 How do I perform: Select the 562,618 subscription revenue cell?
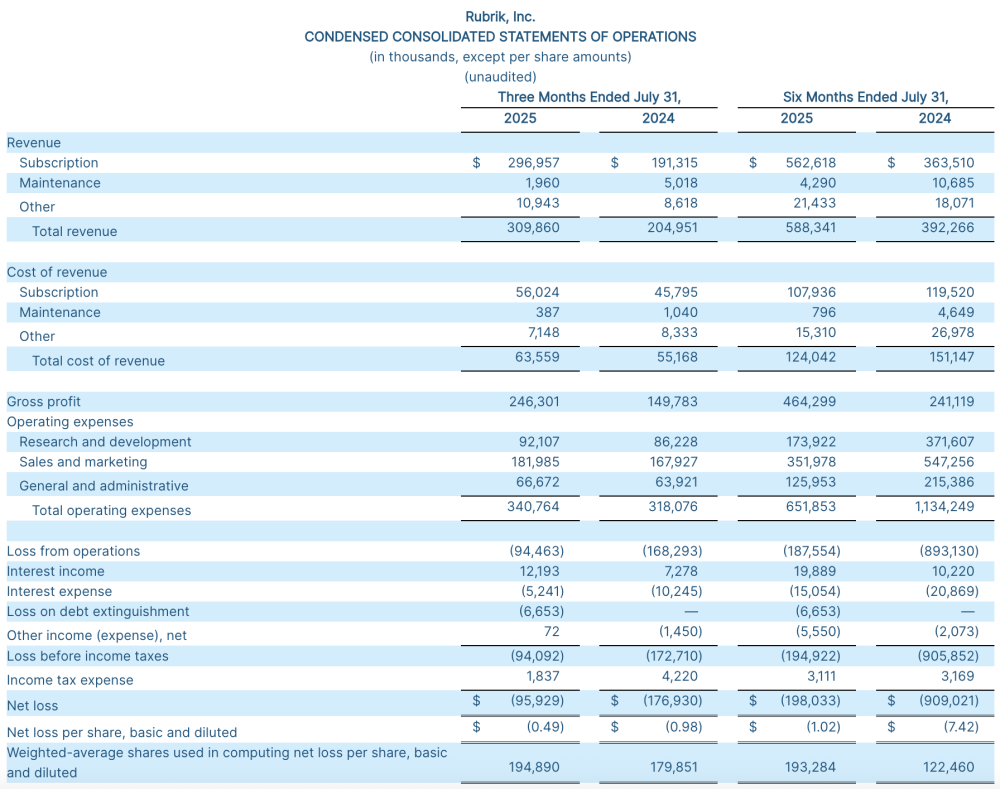click(810, 163)
